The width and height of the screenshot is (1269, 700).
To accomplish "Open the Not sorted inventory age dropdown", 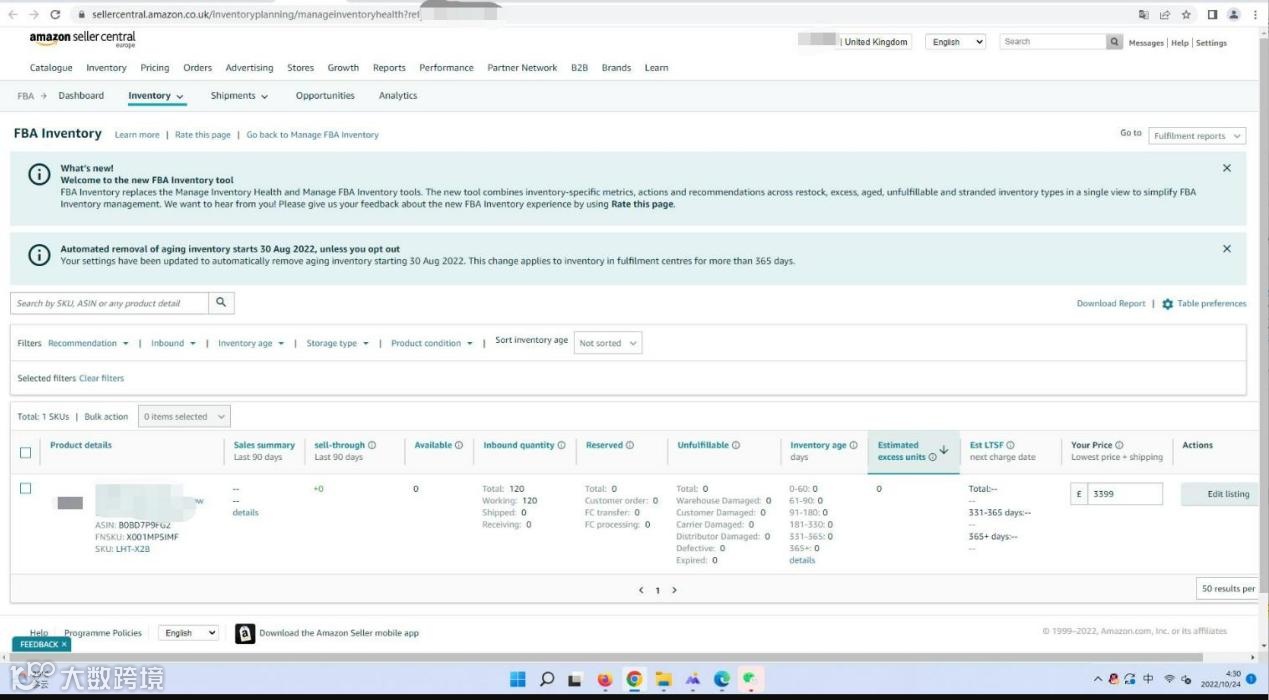I will coord(608,343).
